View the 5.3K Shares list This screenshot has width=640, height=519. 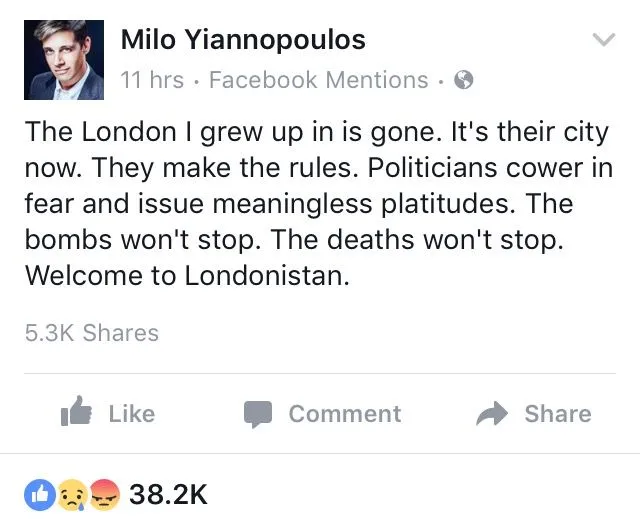click(91, 333)
